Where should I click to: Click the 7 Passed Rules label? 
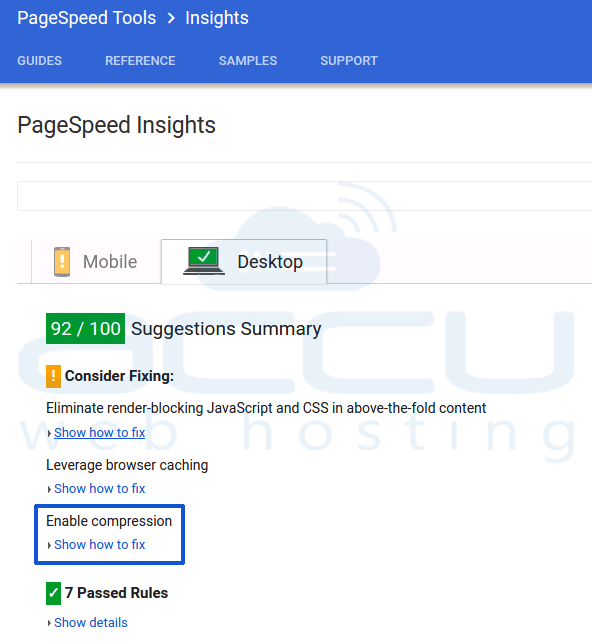116,593
